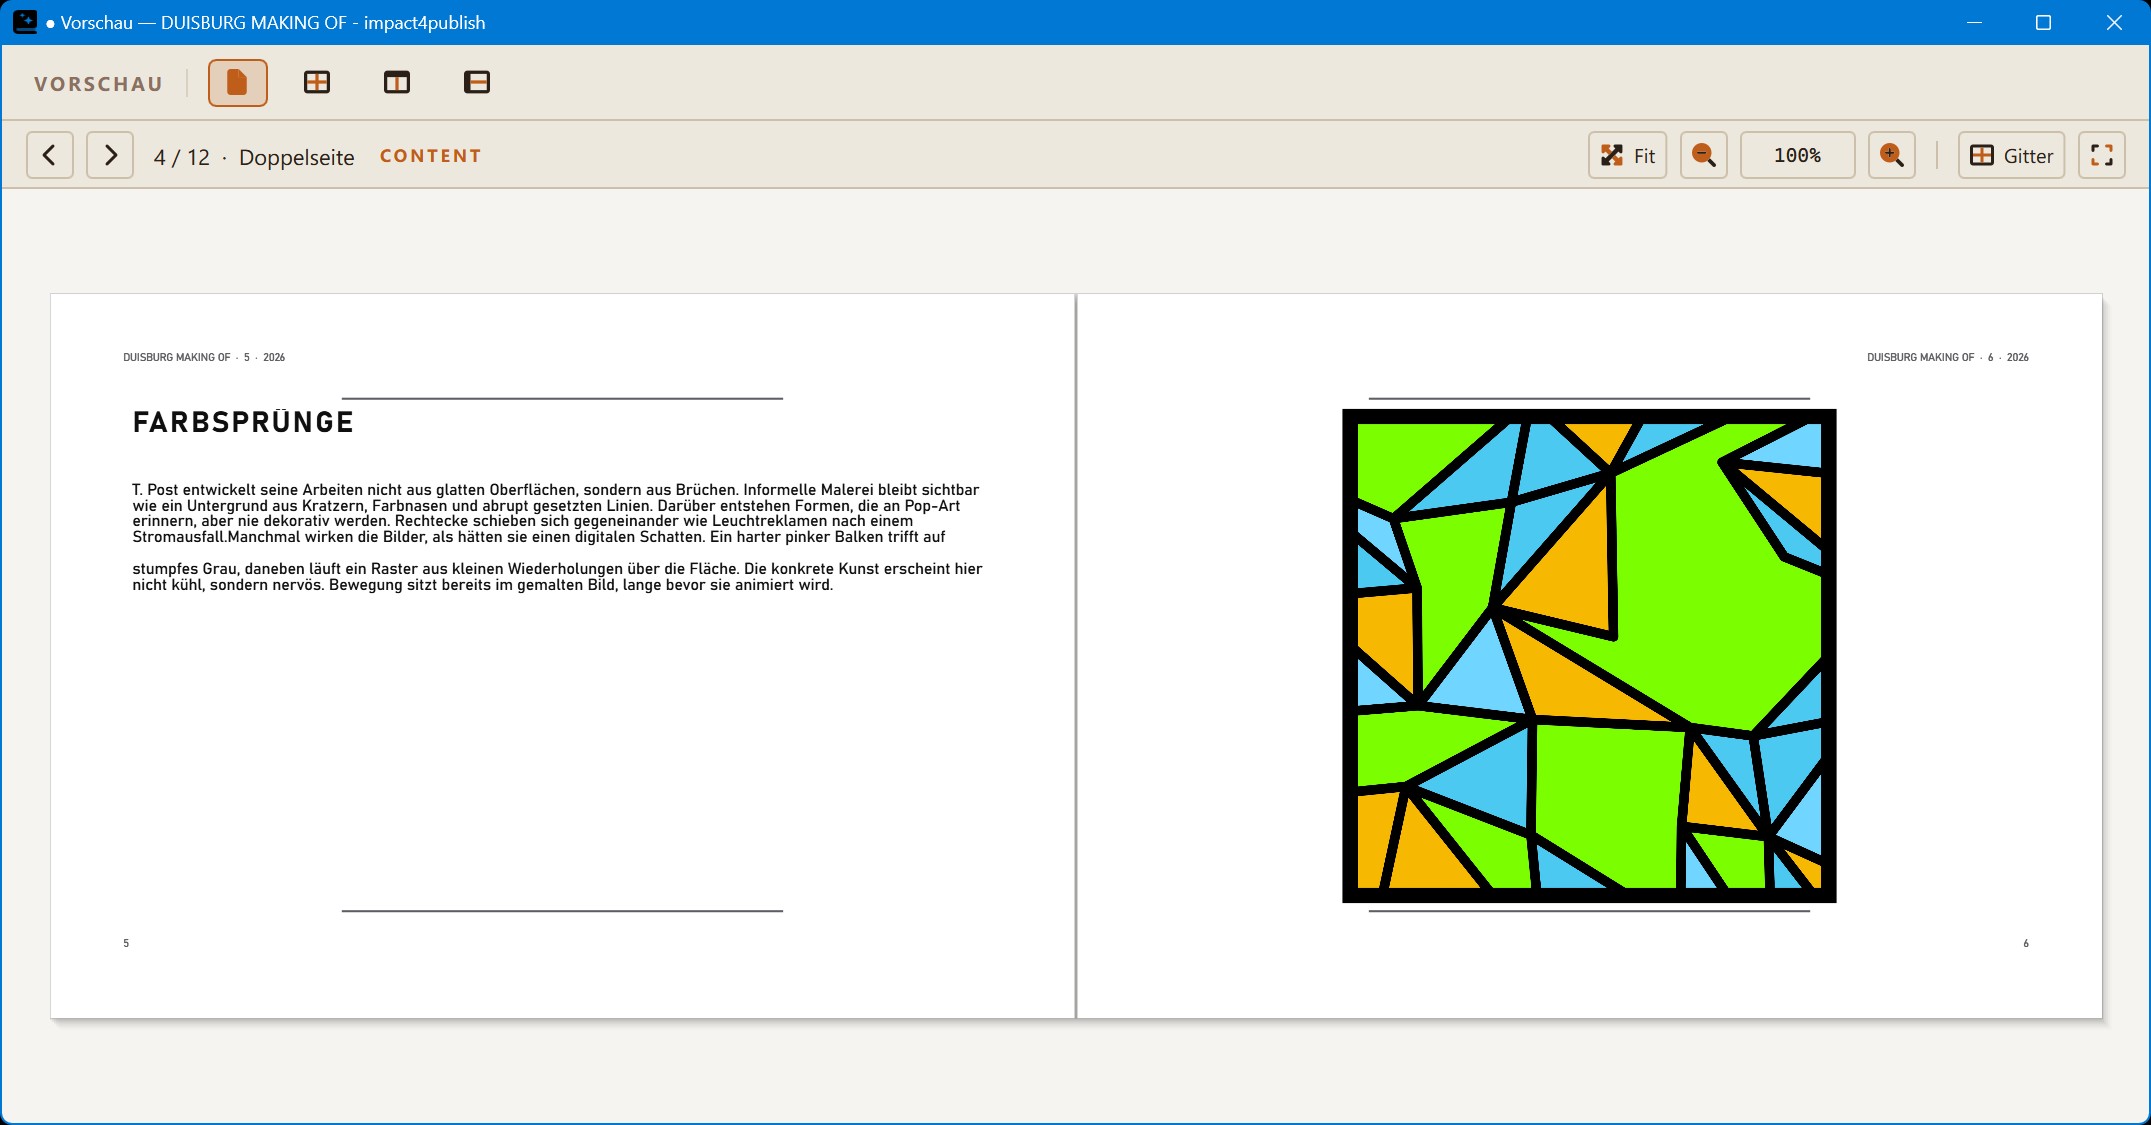Zoom in with the plus magnifier

(1892, 155)
